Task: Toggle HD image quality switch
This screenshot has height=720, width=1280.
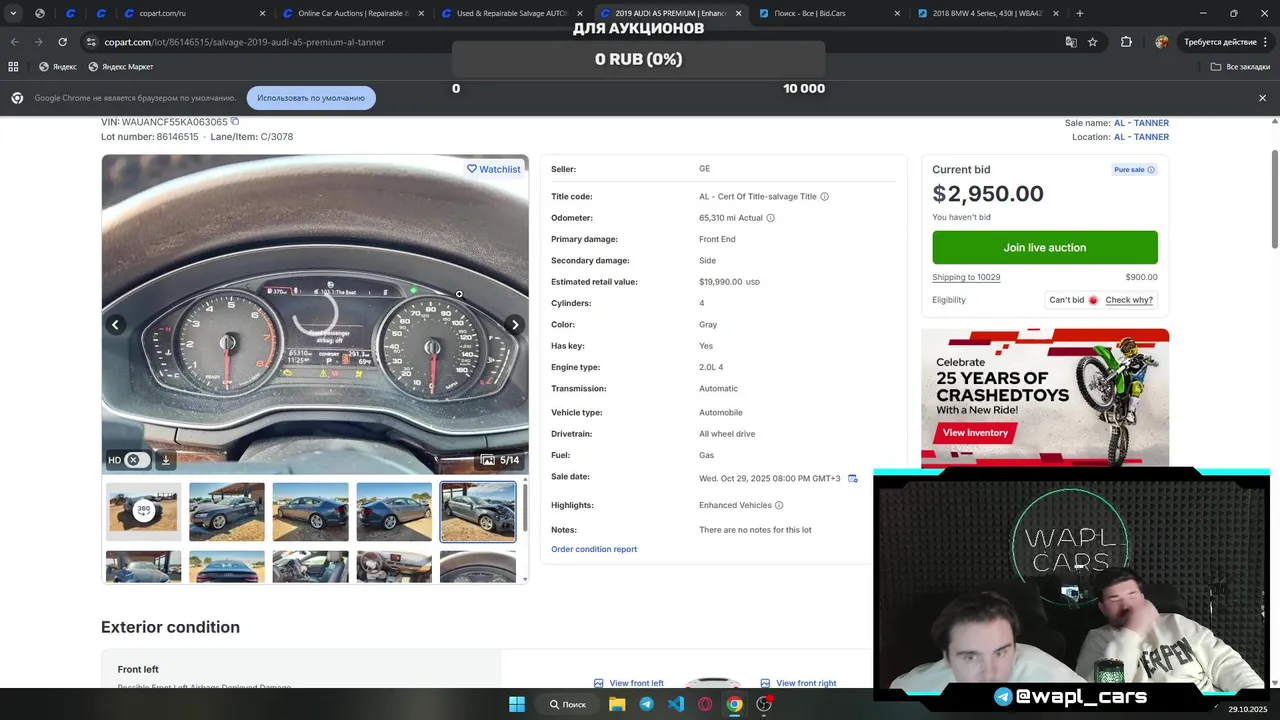Action: [137, 460]
